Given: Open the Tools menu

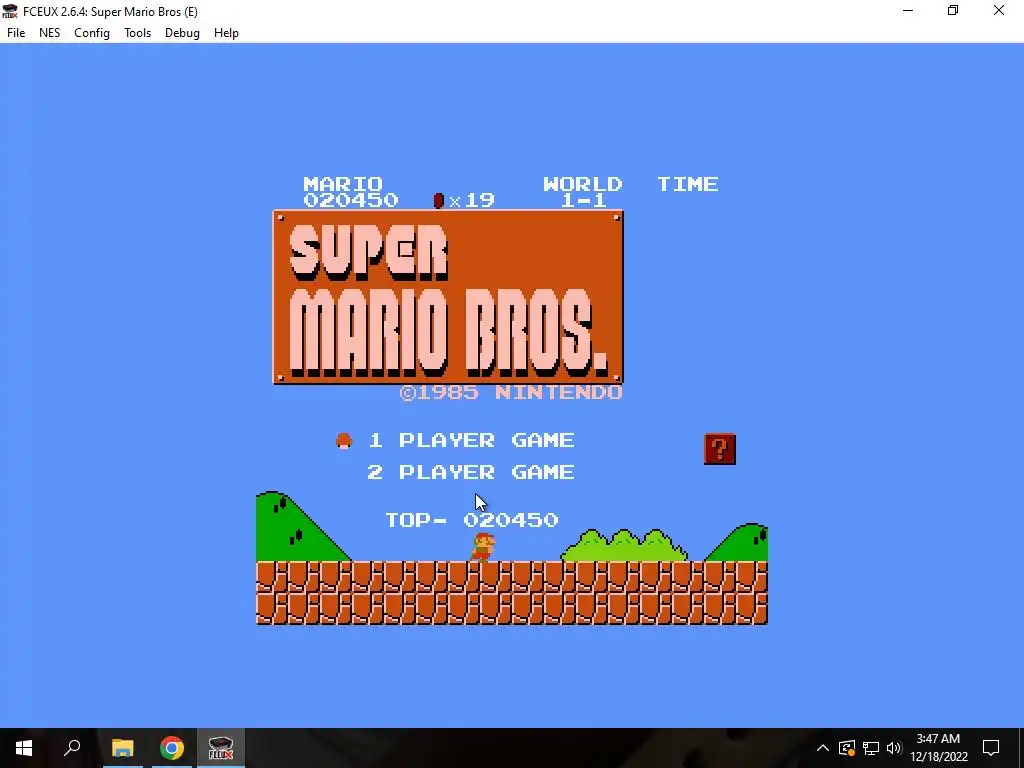Looking at the screenshot, I should pyautogui.click(x=137, y=33).
